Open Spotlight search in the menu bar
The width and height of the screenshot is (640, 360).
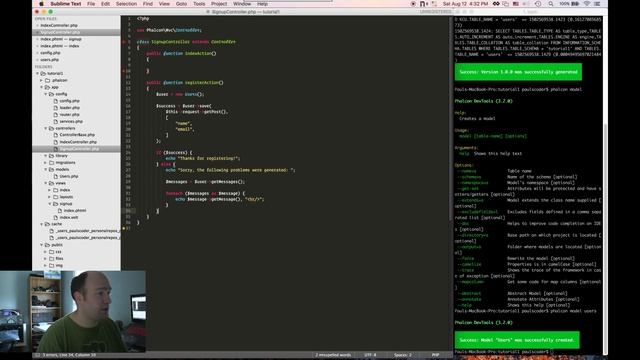[x=551, y=4]
